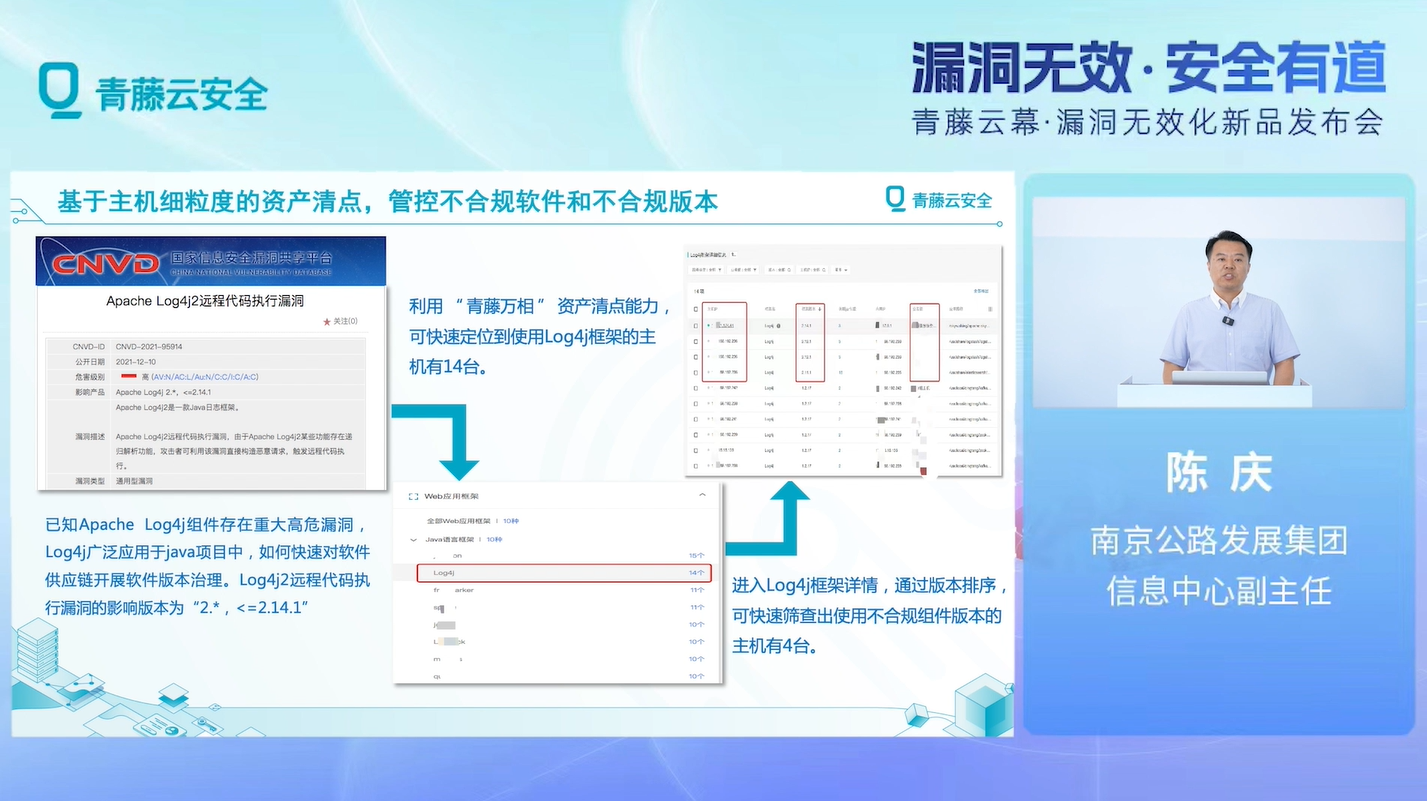The height and width of the screenshot is (801, 1427).
Task: Open the column settings icon in the table header
Action: coord(990,309)
